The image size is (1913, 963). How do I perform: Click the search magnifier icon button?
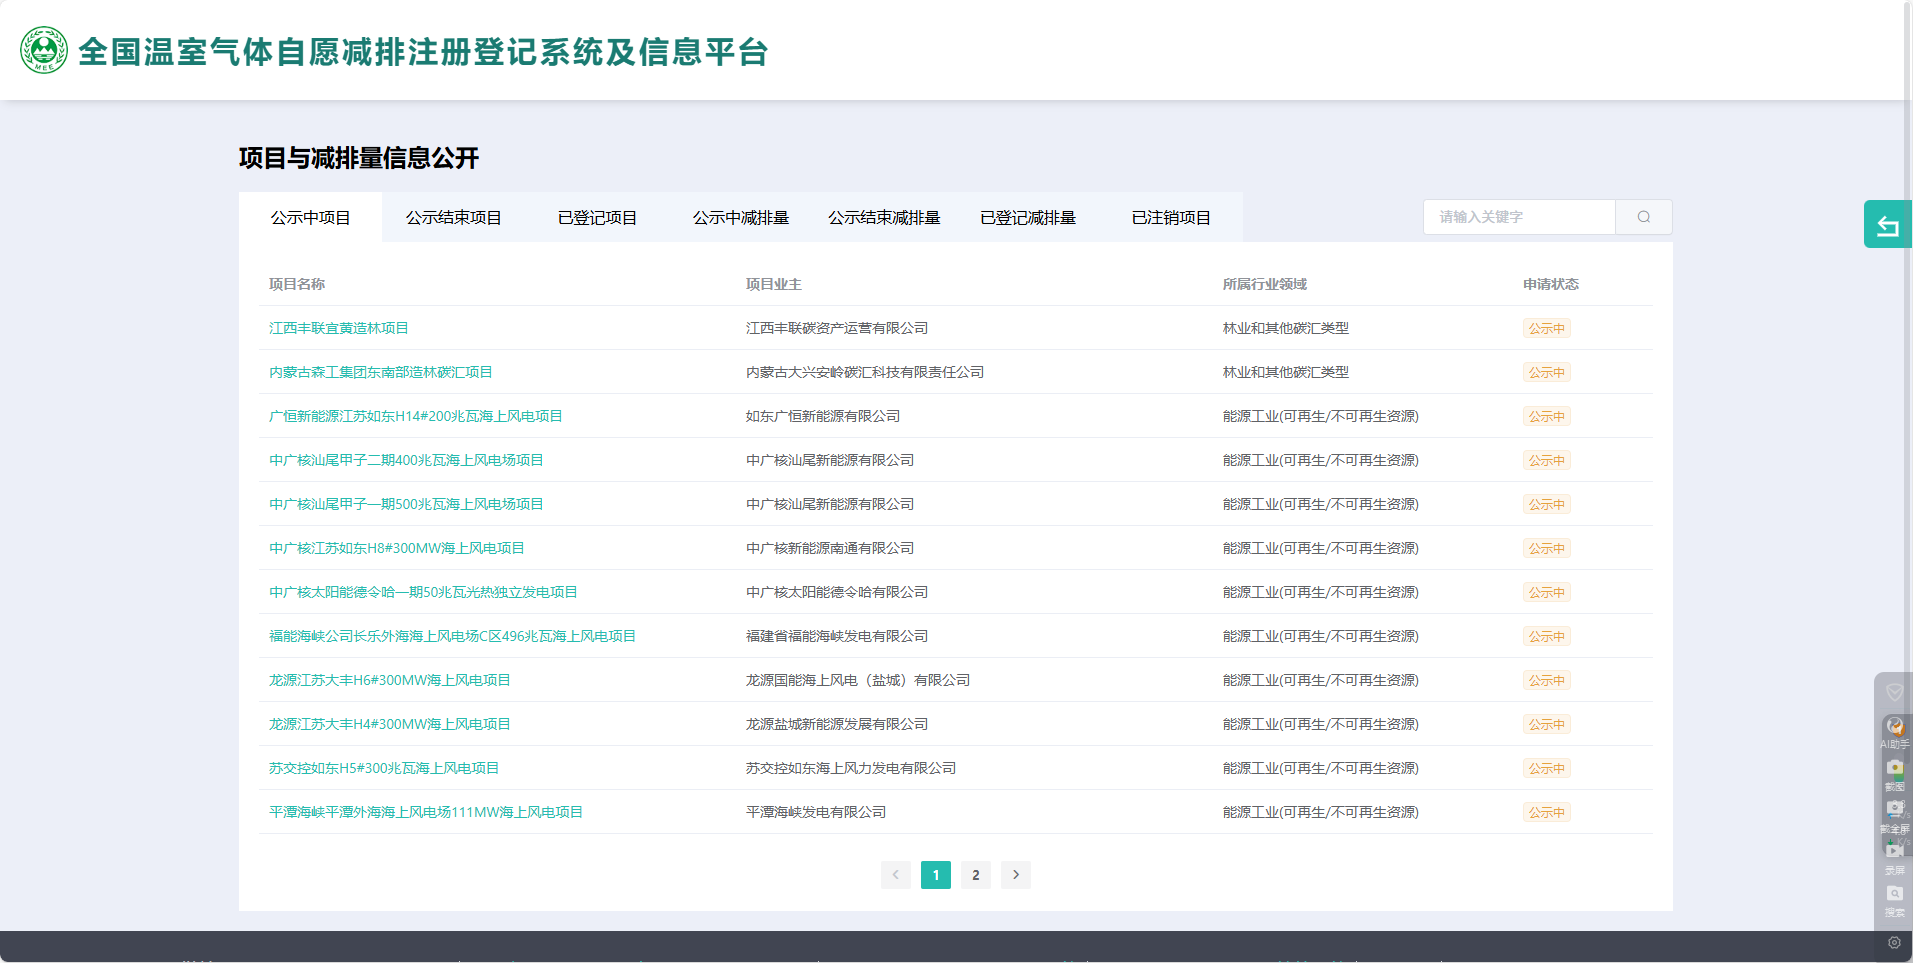pos(1643,217)
